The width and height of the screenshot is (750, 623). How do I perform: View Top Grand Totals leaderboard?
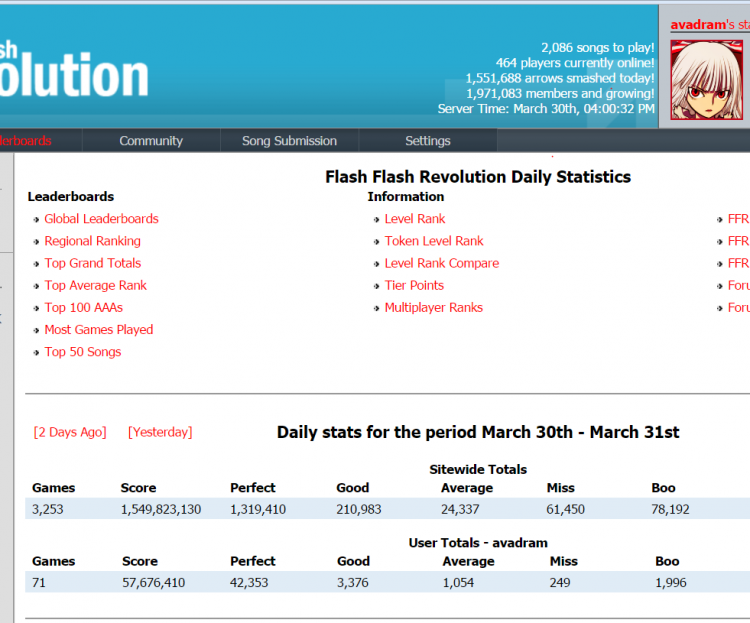pos(93,263)
